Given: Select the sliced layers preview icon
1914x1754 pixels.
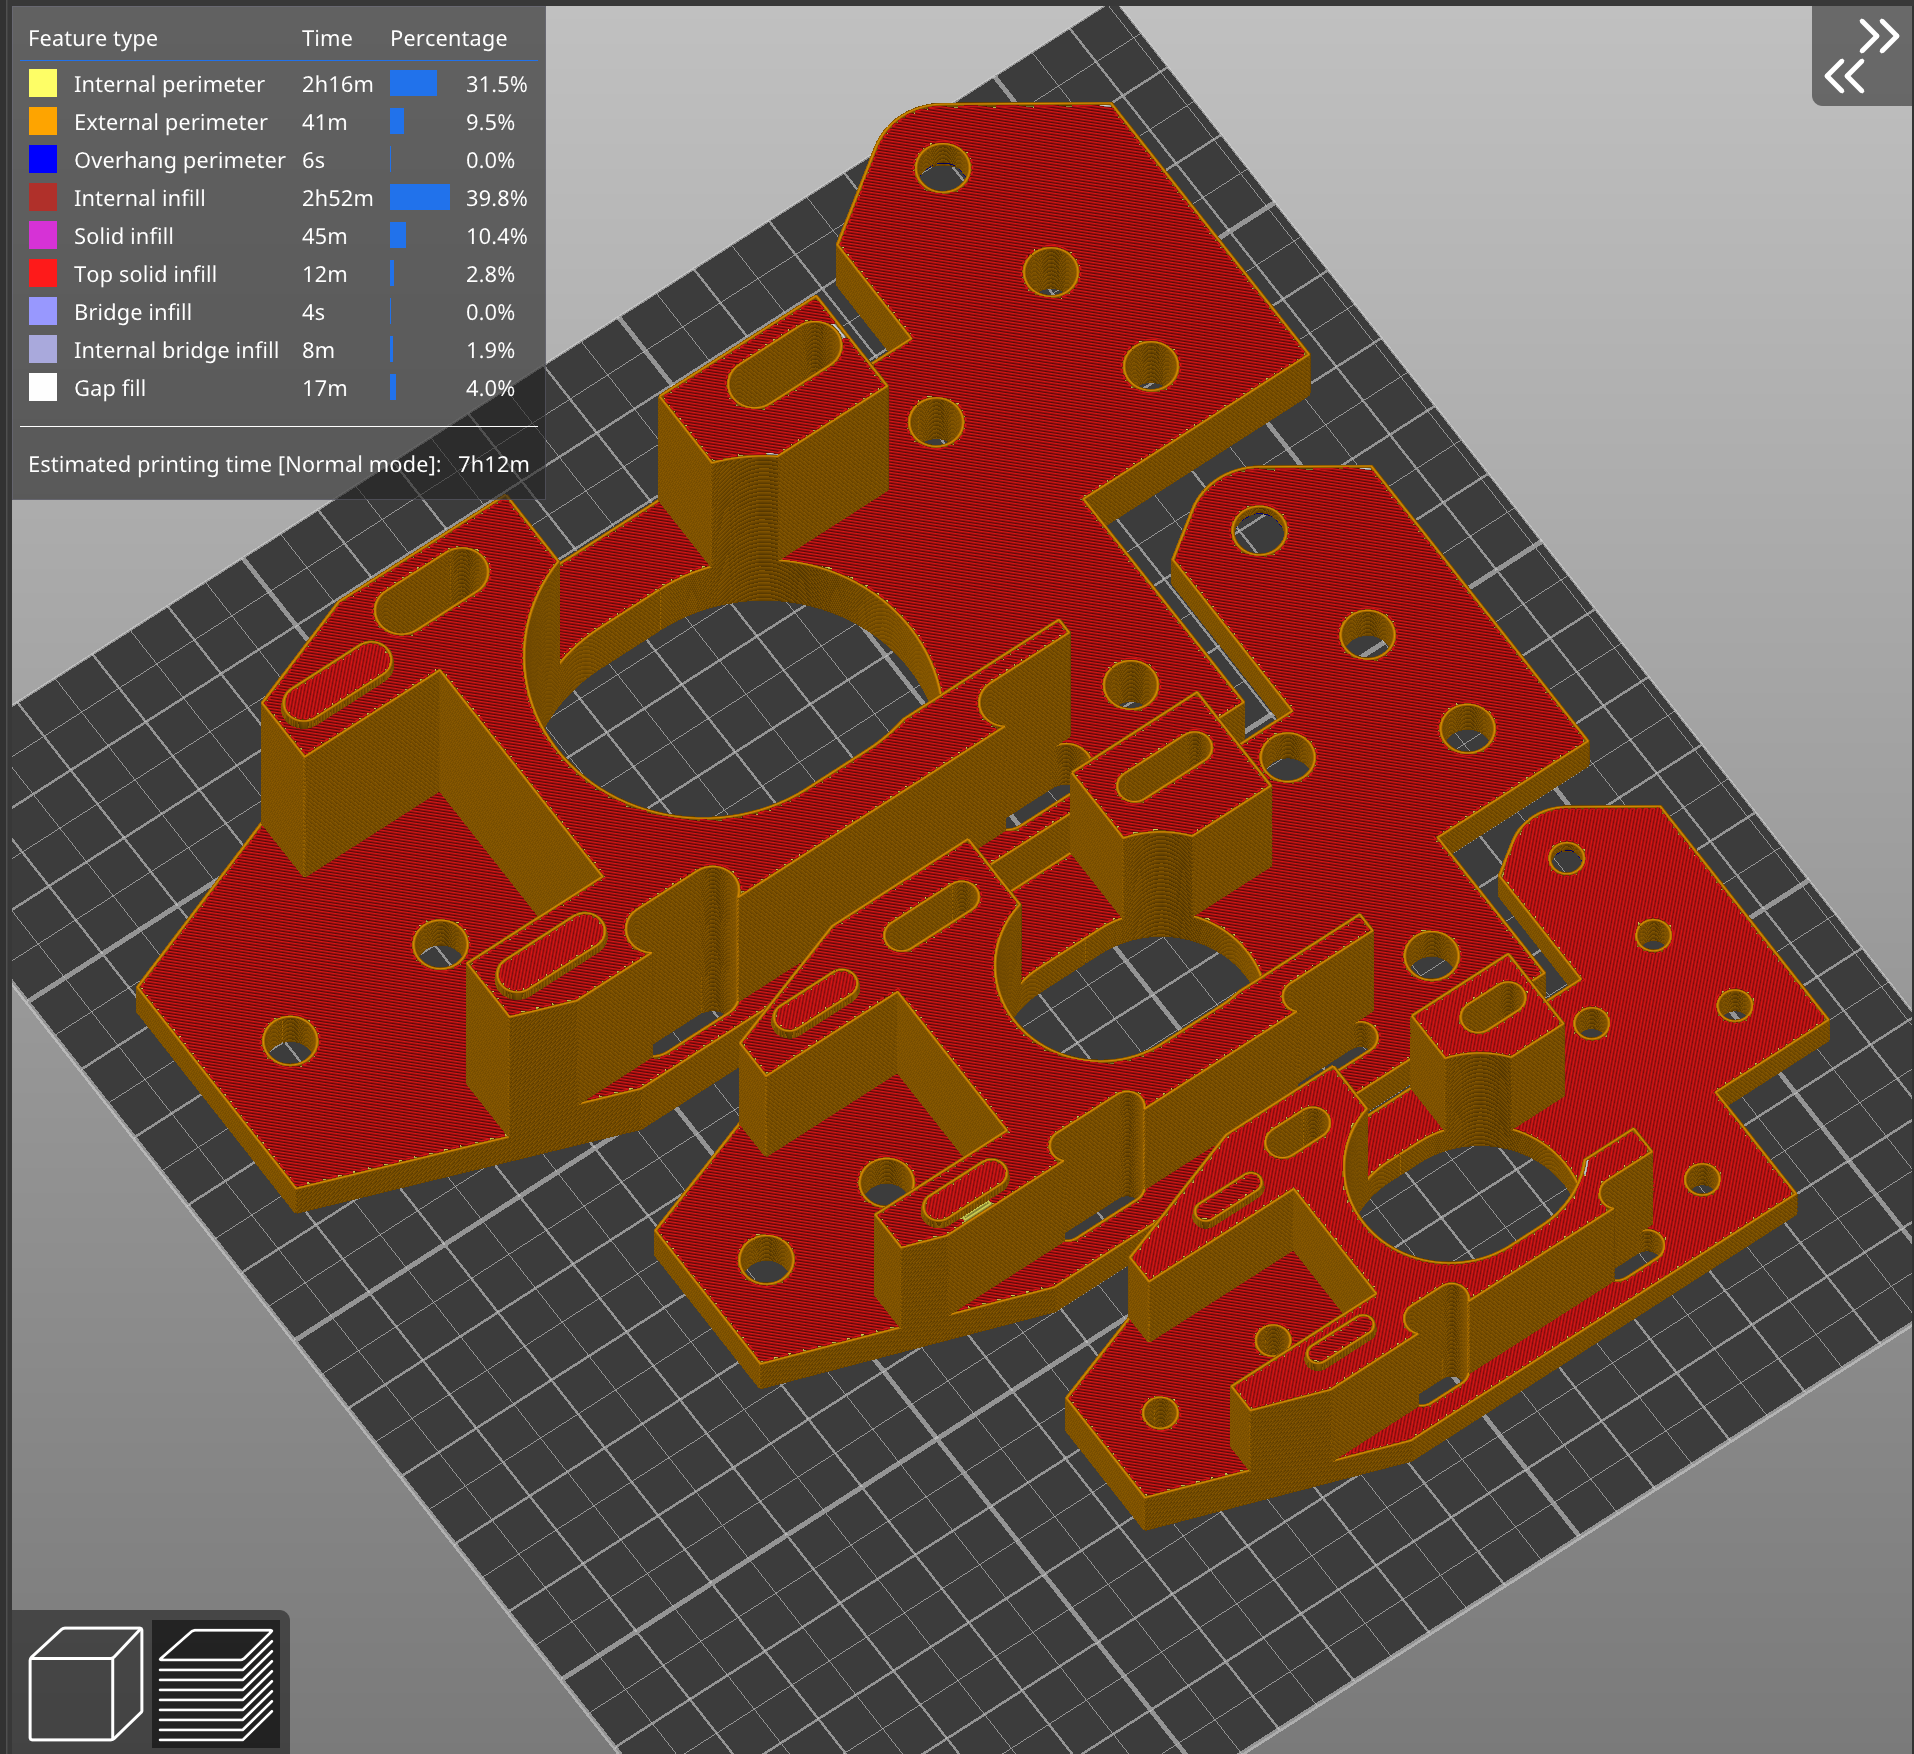Looking at the screenshot, I should tap(216, 1683).
